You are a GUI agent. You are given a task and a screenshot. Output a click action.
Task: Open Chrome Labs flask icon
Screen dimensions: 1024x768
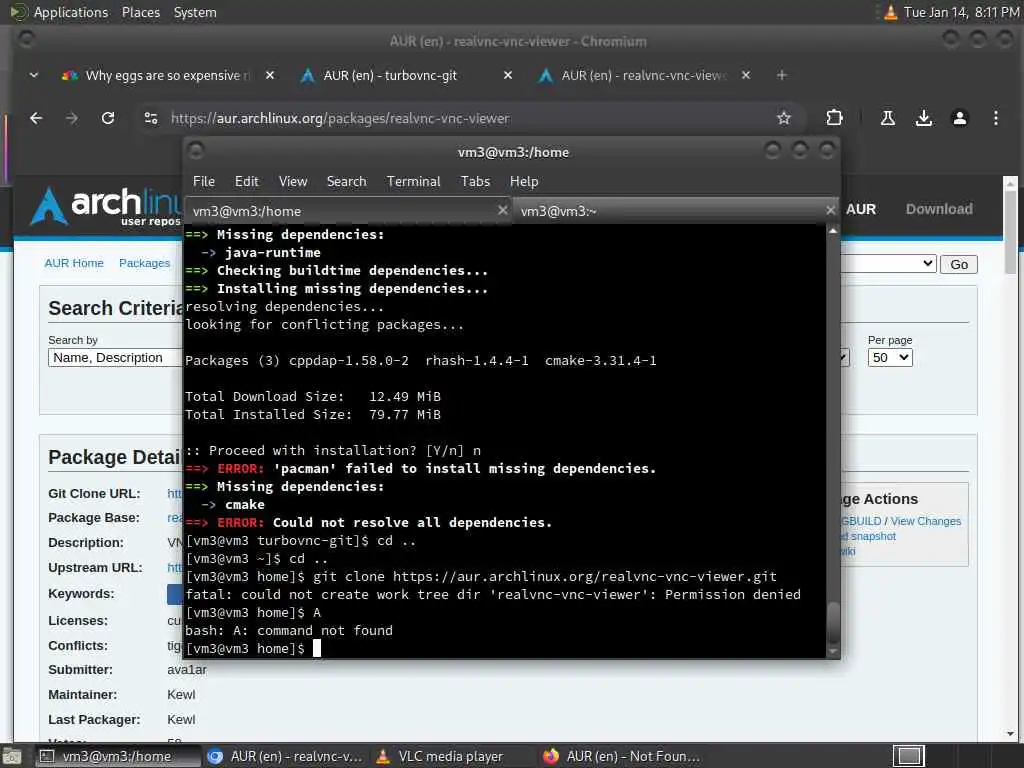point(888,118)
